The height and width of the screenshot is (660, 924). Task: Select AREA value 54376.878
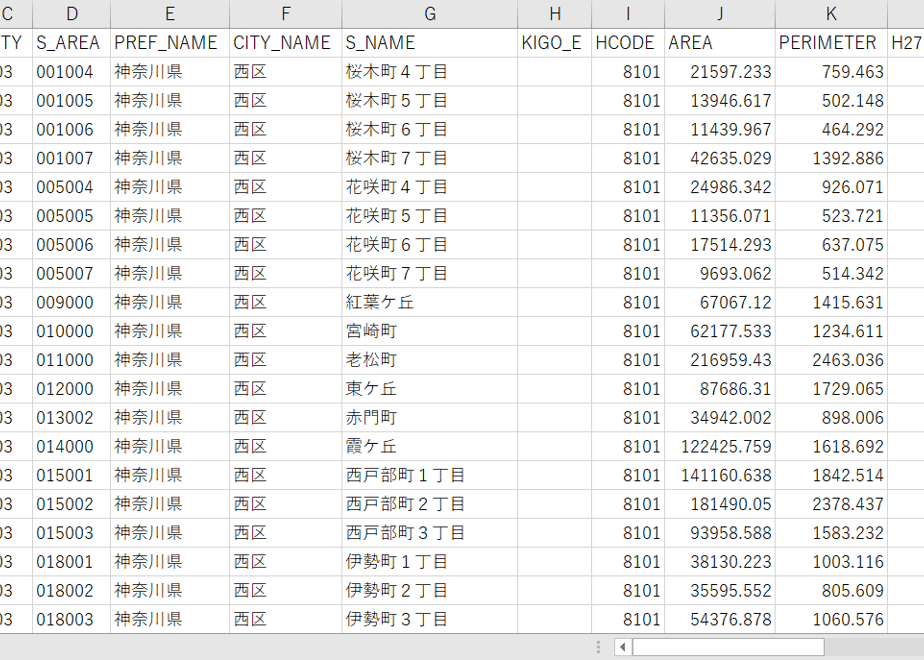pos(720,619)
